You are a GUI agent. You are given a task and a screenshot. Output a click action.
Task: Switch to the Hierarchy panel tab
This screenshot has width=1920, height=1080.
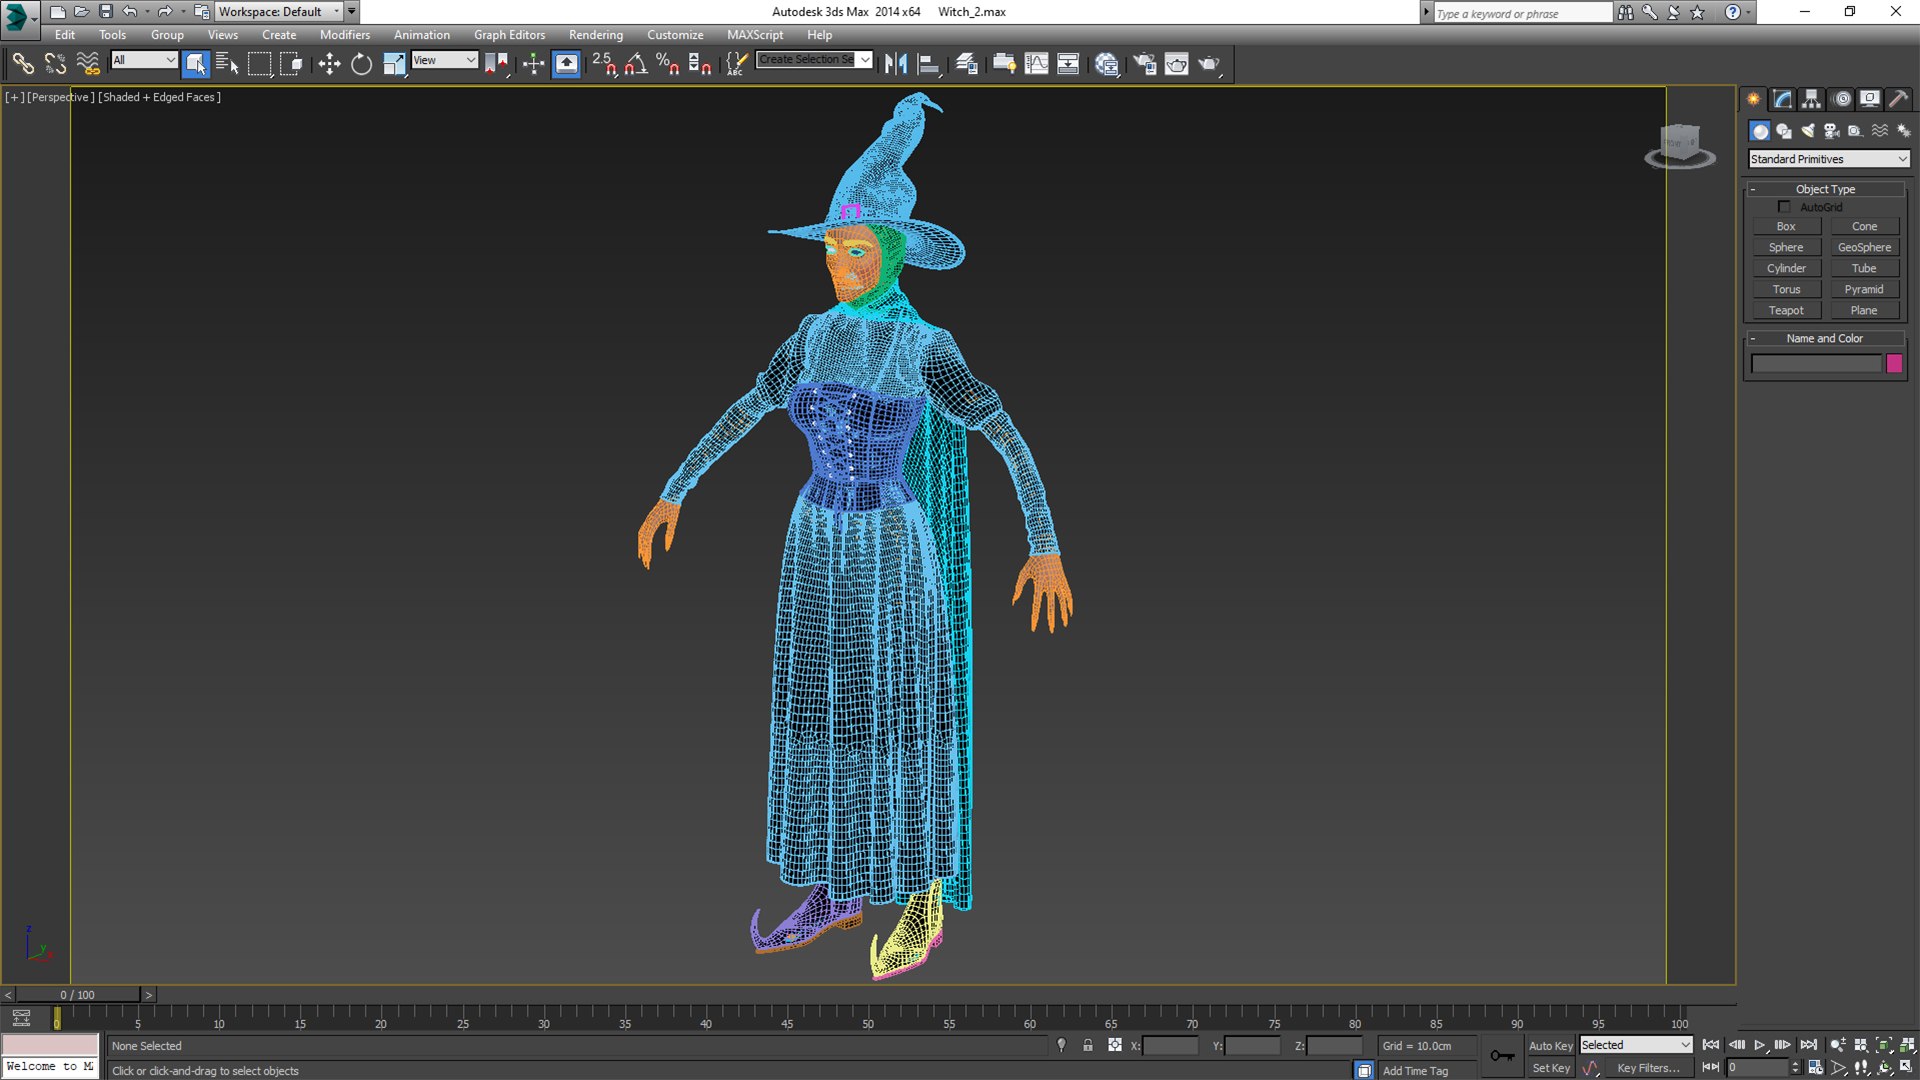pos(1811,99)
